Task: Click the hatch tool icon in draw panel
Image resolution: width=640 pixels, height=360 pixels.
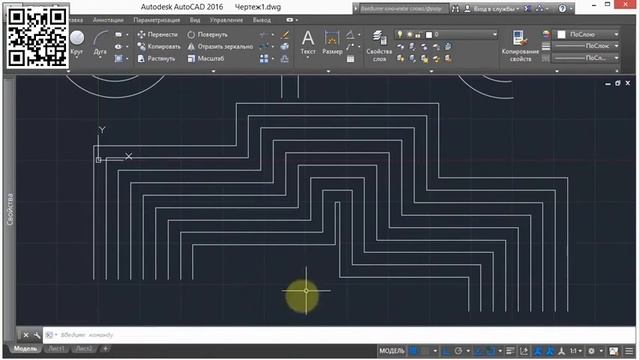Action: point(118,59)
